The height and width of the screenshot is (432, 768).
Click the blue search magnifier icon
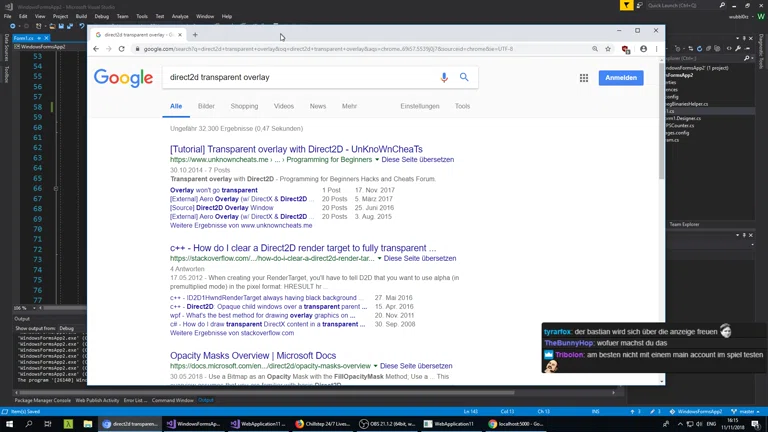point(464,77)
